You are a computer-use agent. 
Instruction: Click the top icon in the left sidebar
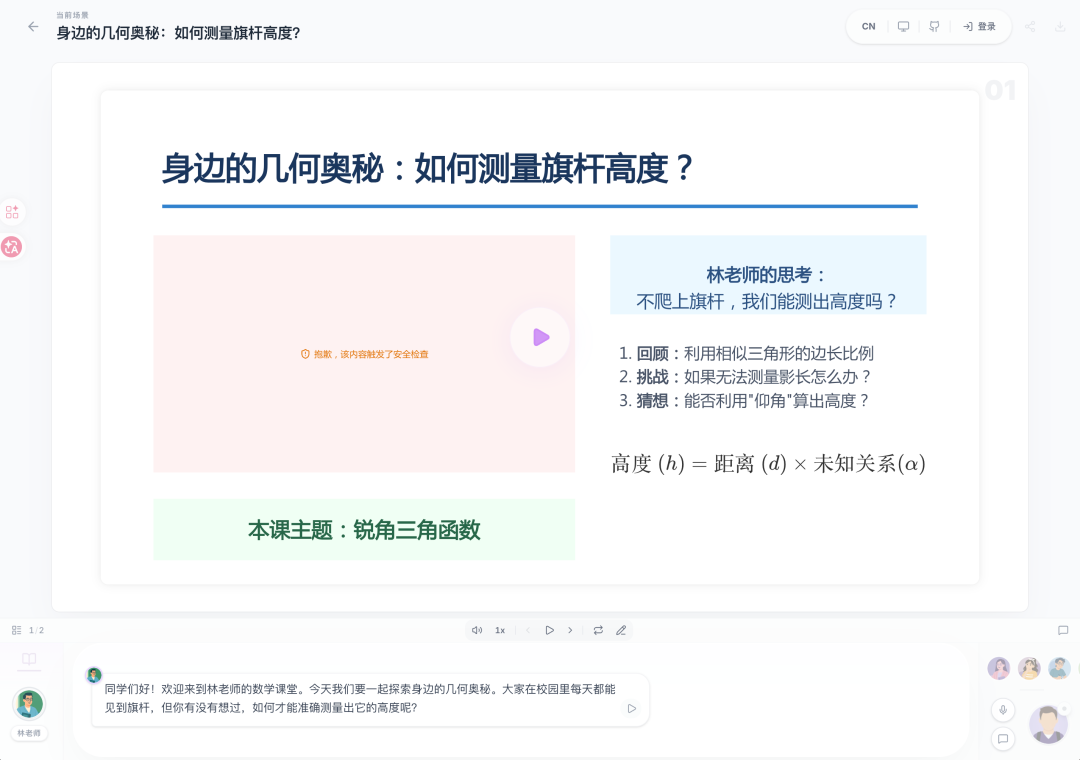[x=13, y=211]
